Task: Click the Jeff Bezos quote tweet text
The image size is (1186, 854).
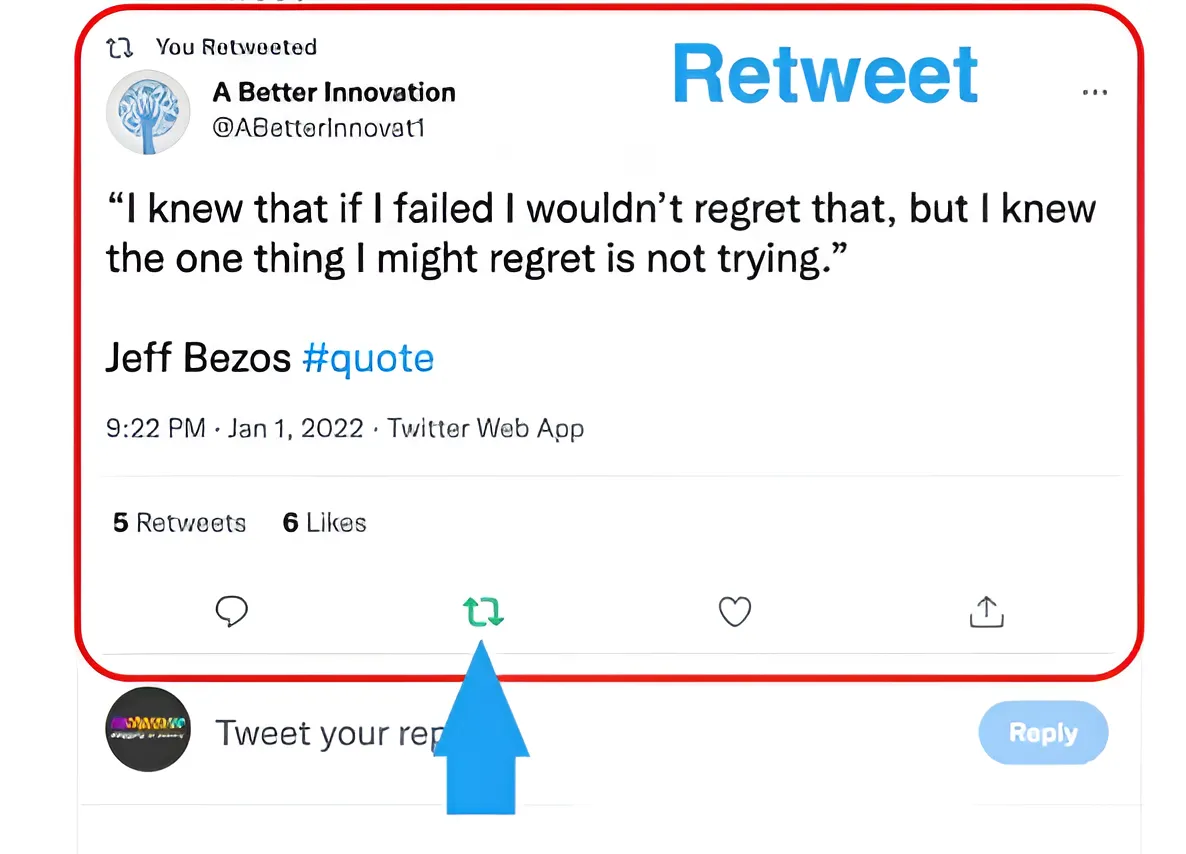Action: click(600, 234)
